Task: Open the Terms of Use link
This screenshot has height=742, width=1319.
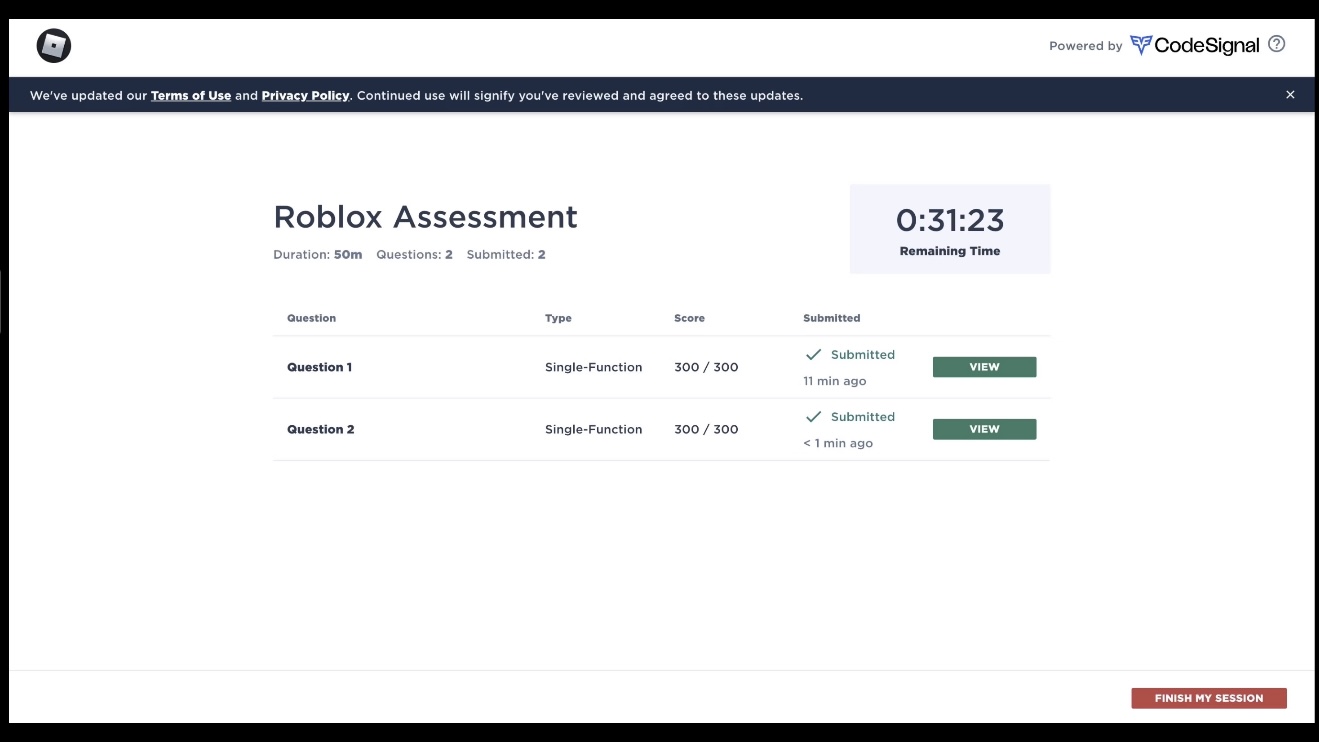Action: click(x=191, y=96)
